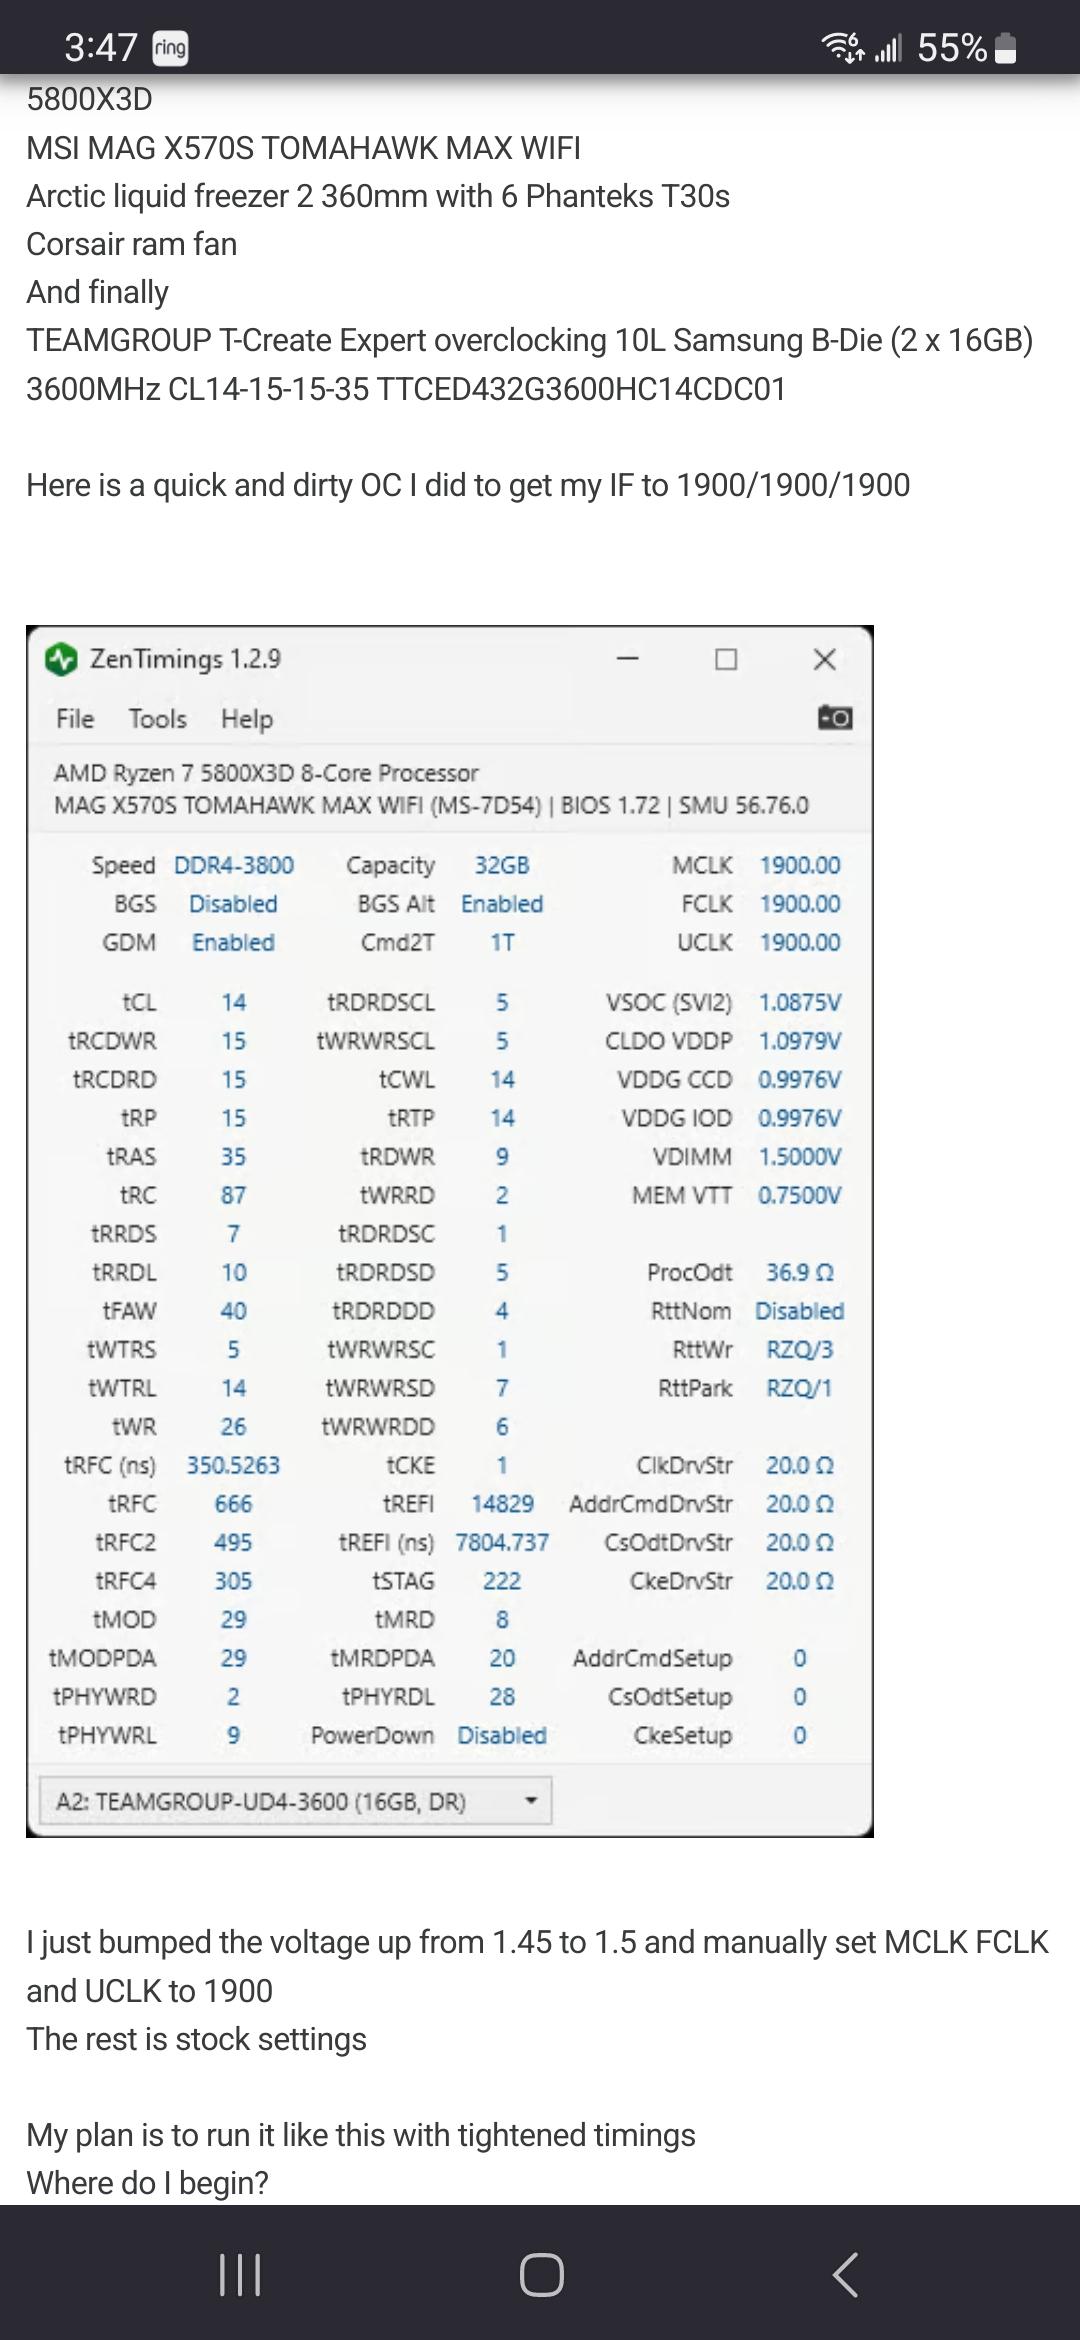Tap the tRC value 87
Screen dimensions: 1080x2340
(233, 1195)
